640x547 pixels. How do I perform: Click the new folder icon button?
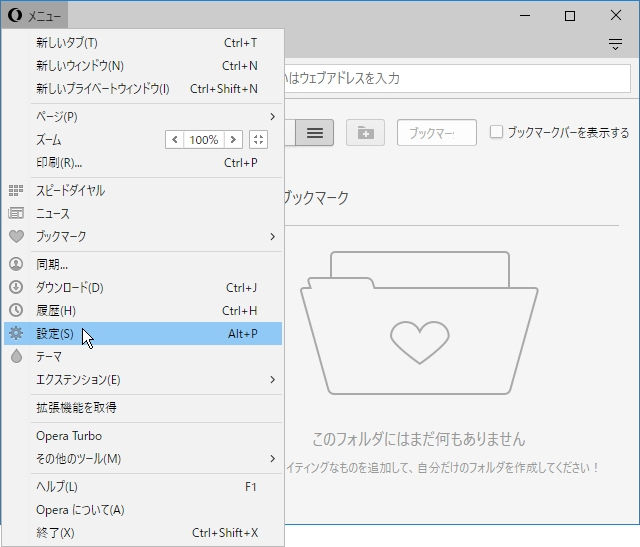pyautogui.click(x=365, y=133)
